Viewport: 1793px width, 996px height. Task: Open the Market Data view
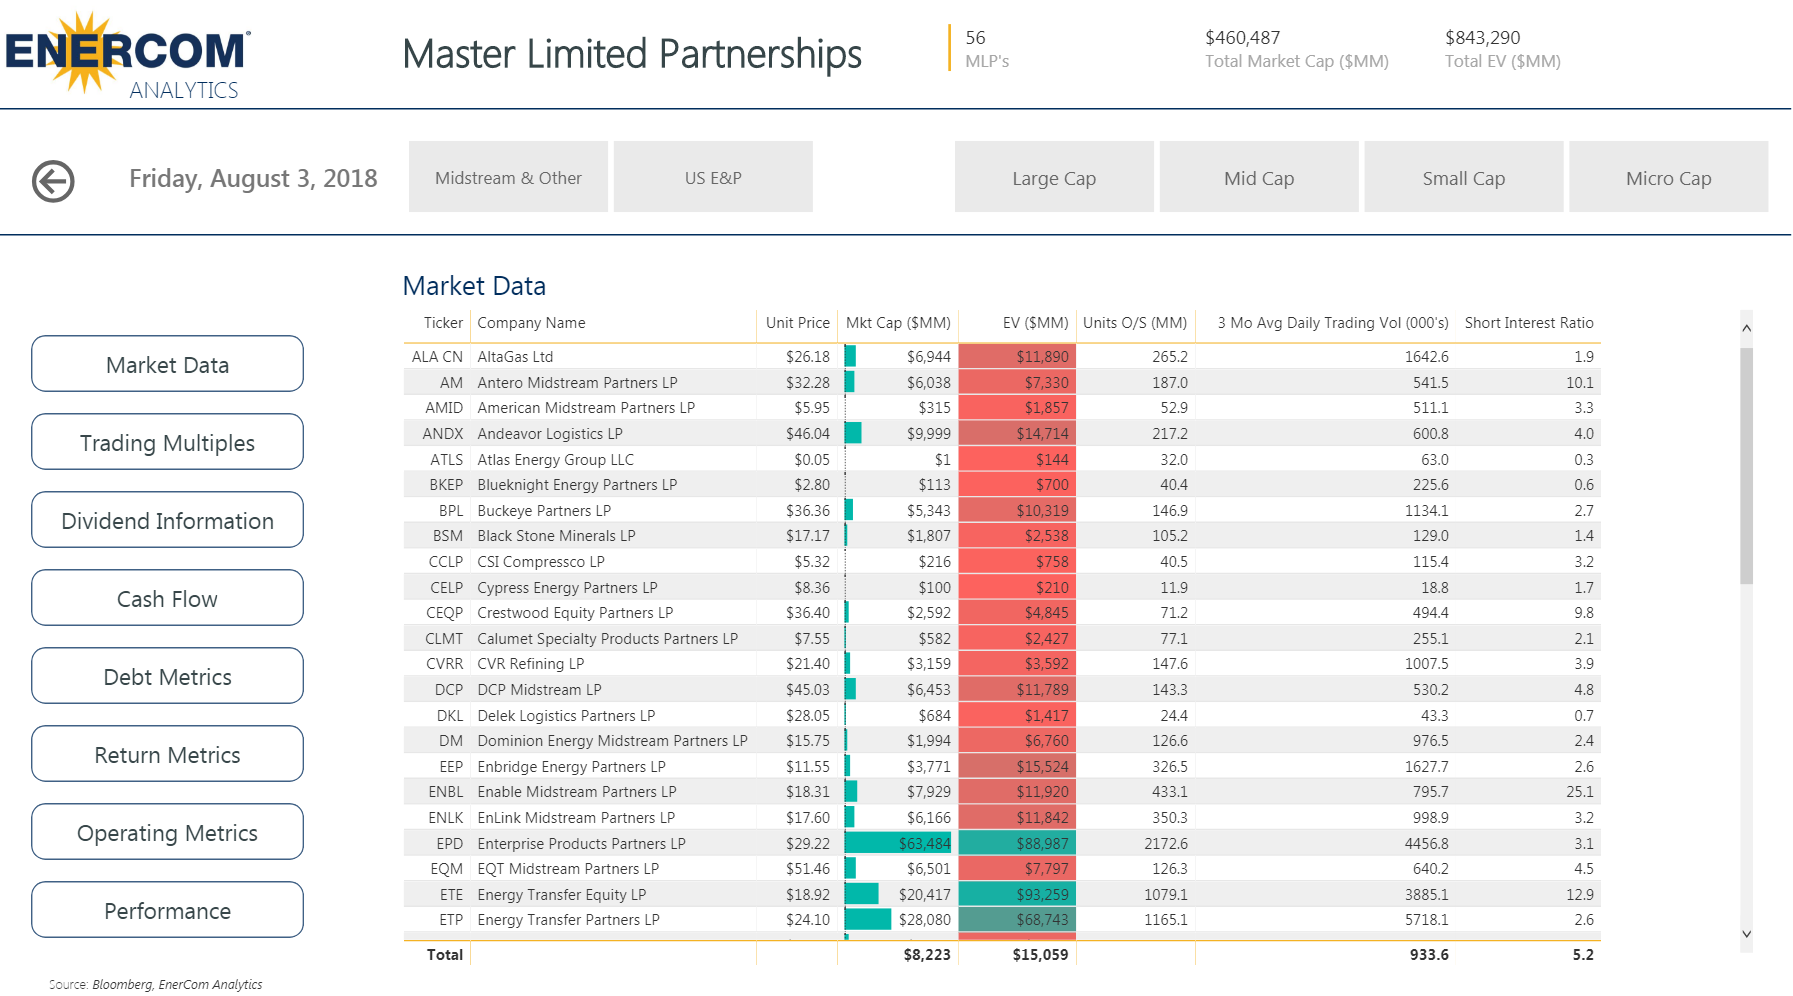167,364
